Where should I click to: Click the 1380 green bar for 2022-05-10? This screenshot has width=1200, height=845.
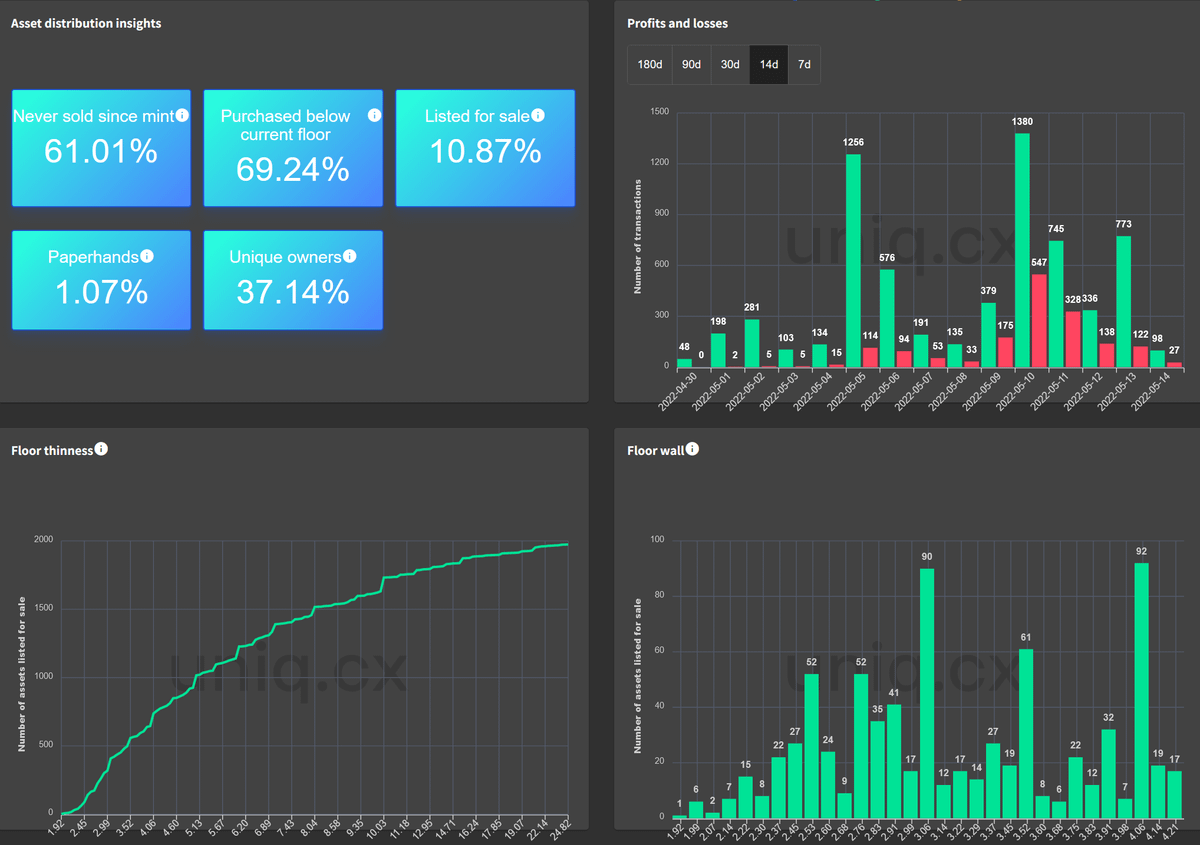click(1022, 250)
